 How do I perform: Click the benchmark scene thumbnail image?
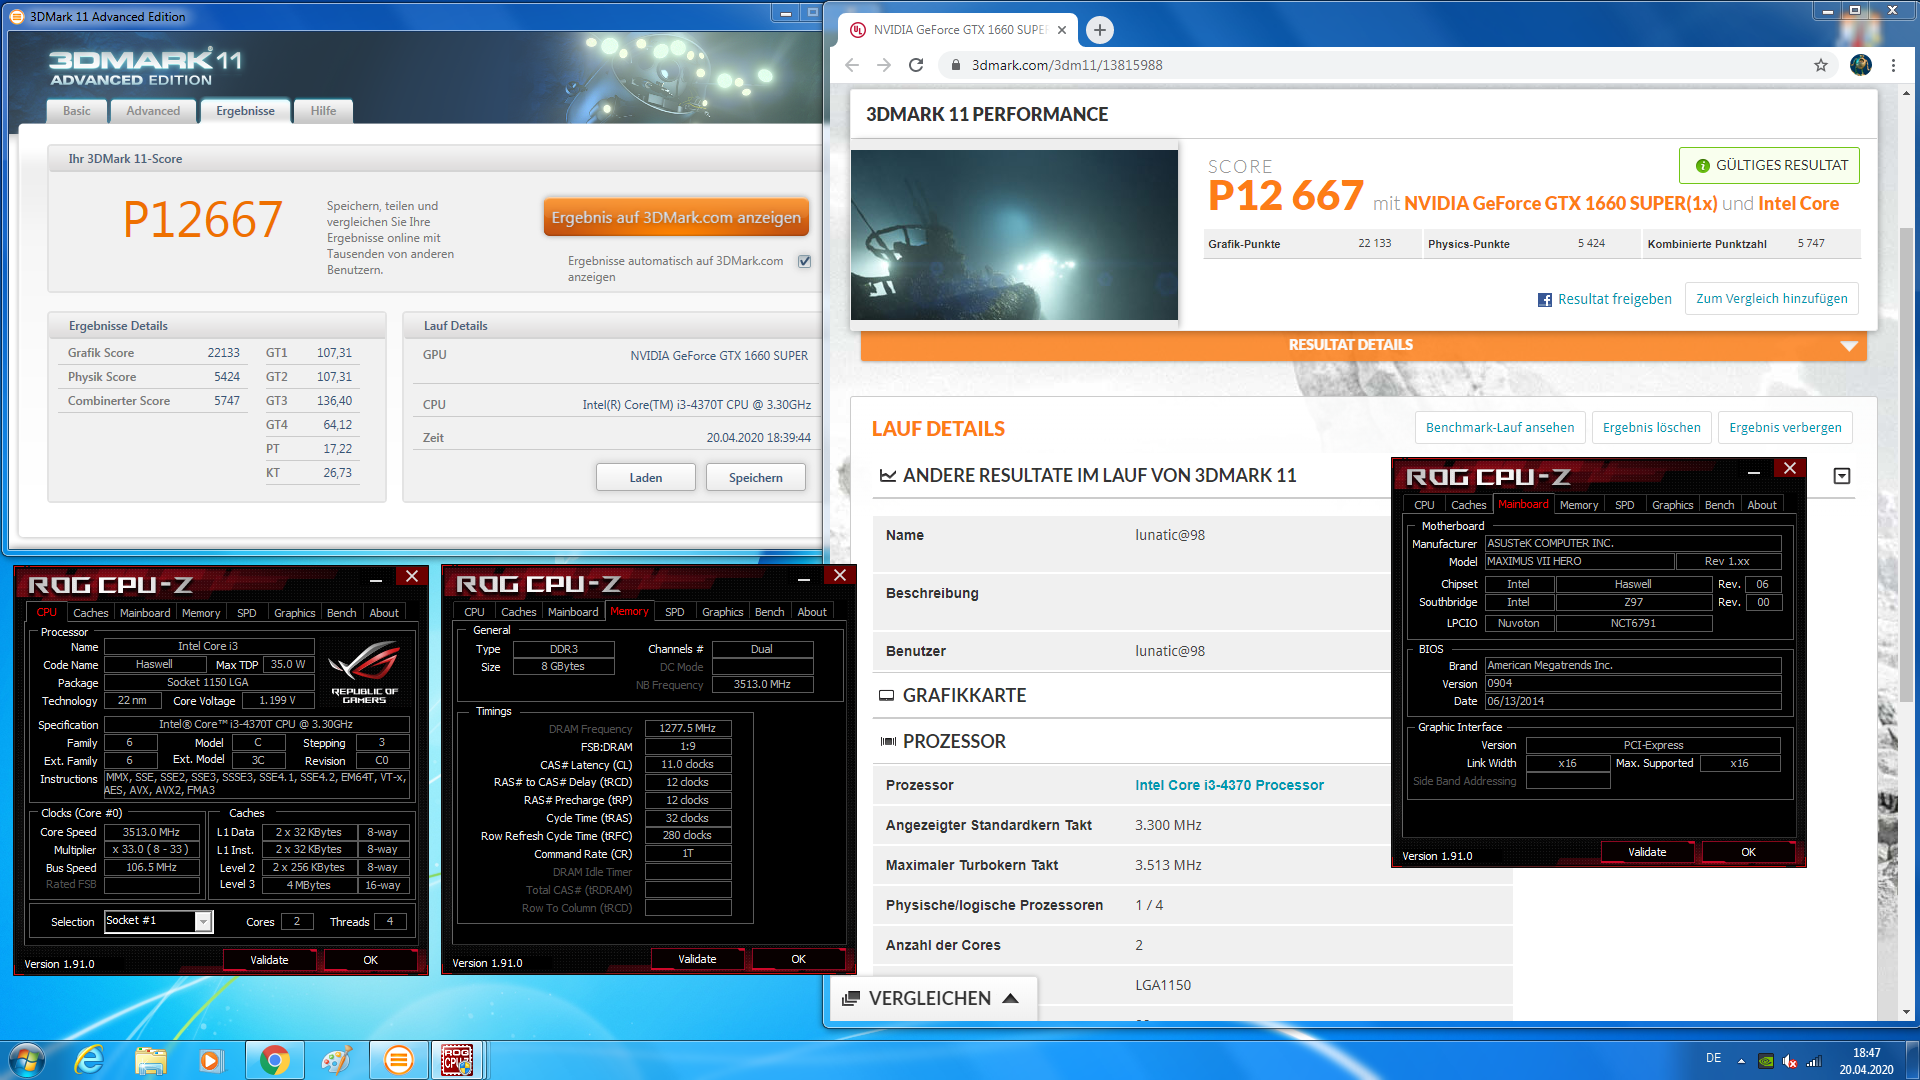click(x=1014, y=235)
